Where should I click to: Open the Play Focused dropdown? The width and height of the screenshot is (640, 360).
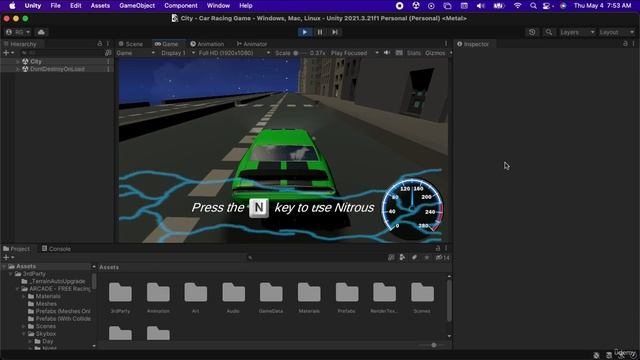(354, 53)
